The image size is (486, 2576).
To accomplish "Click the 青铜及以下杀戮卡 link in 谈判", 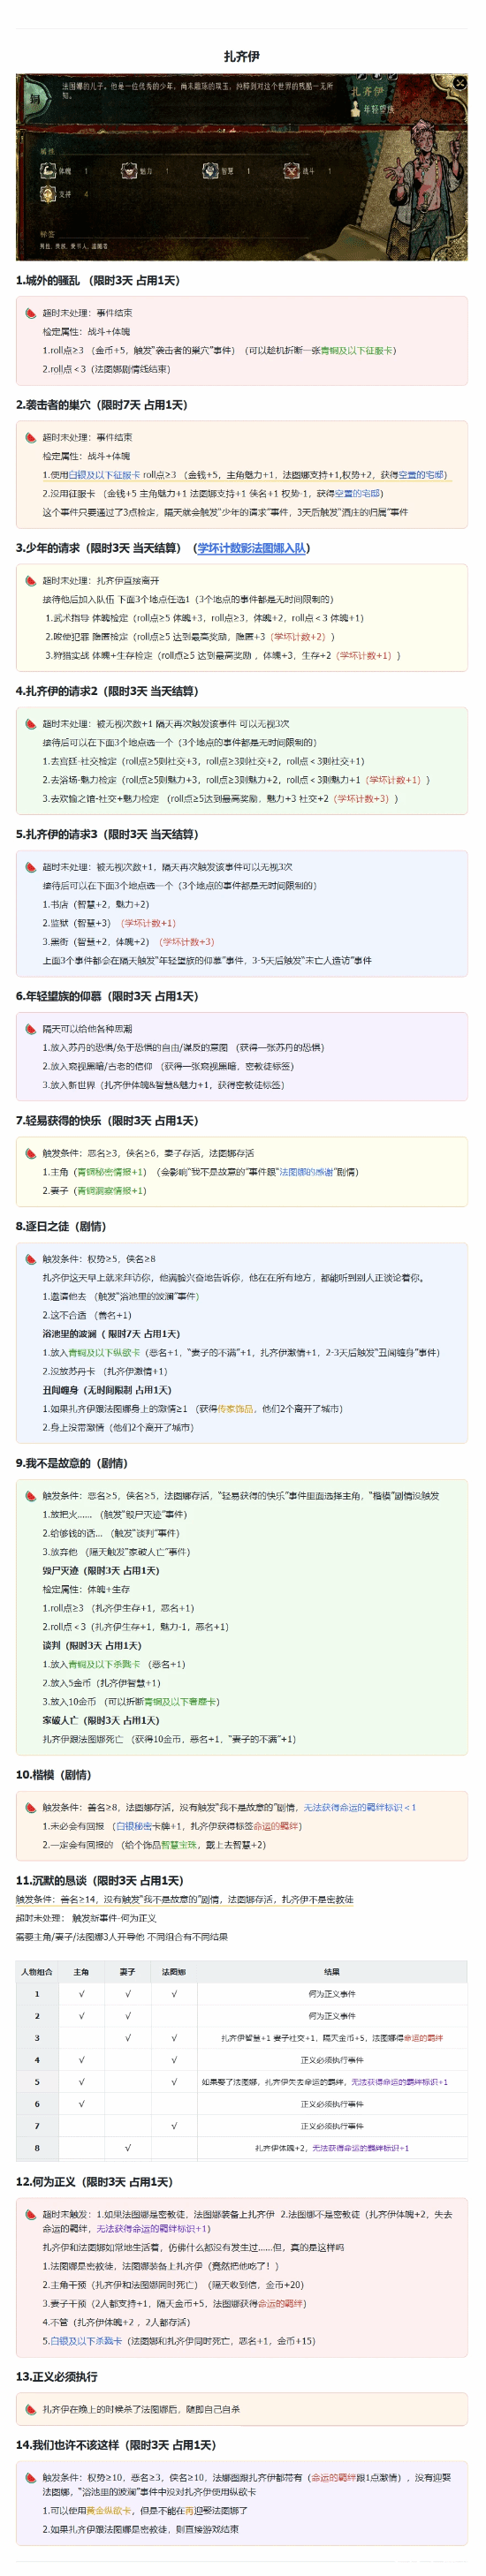I will click(x=104, y=1663).
